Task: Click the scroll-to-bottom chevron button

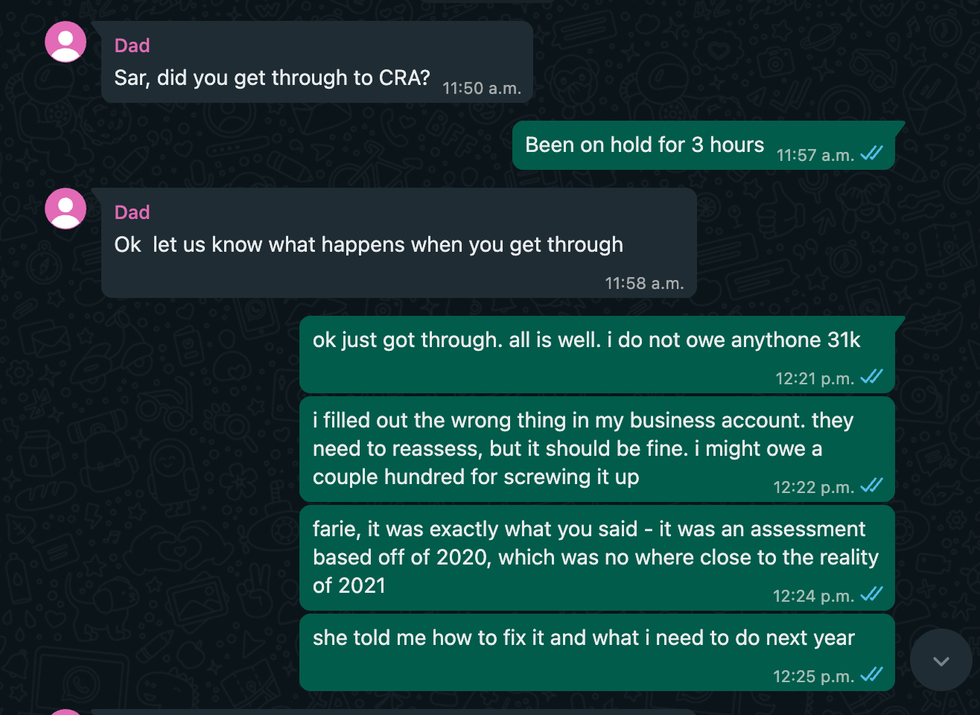Action: (941, 661)
